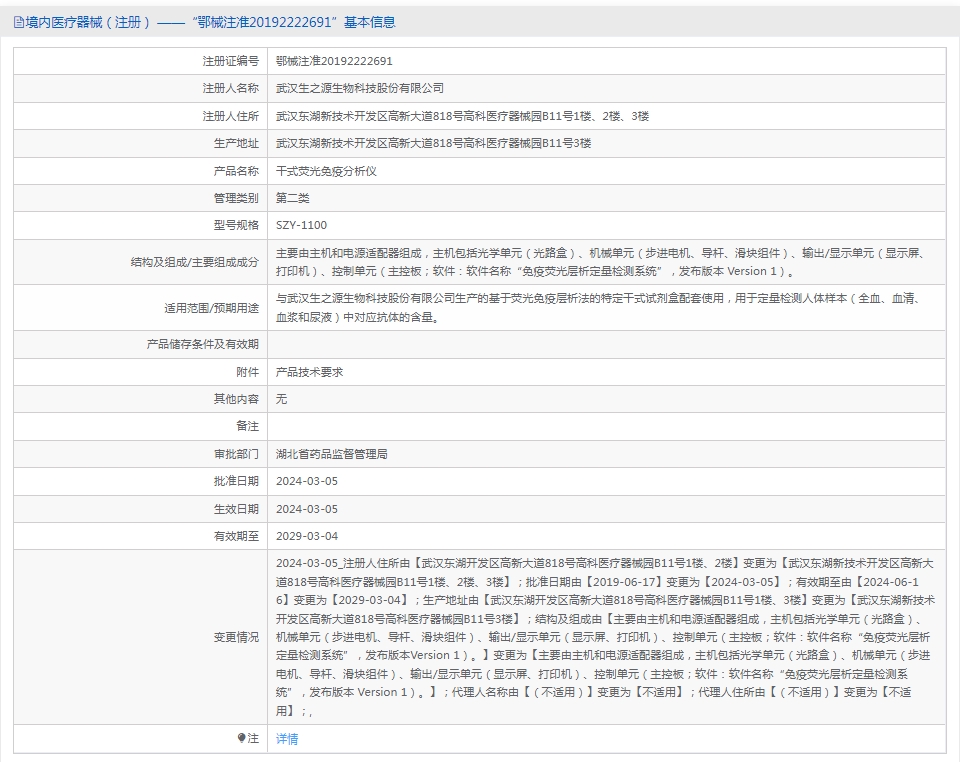
Task: Click the 适用范围/预期用途 row label
Action: tap(211, 308)
